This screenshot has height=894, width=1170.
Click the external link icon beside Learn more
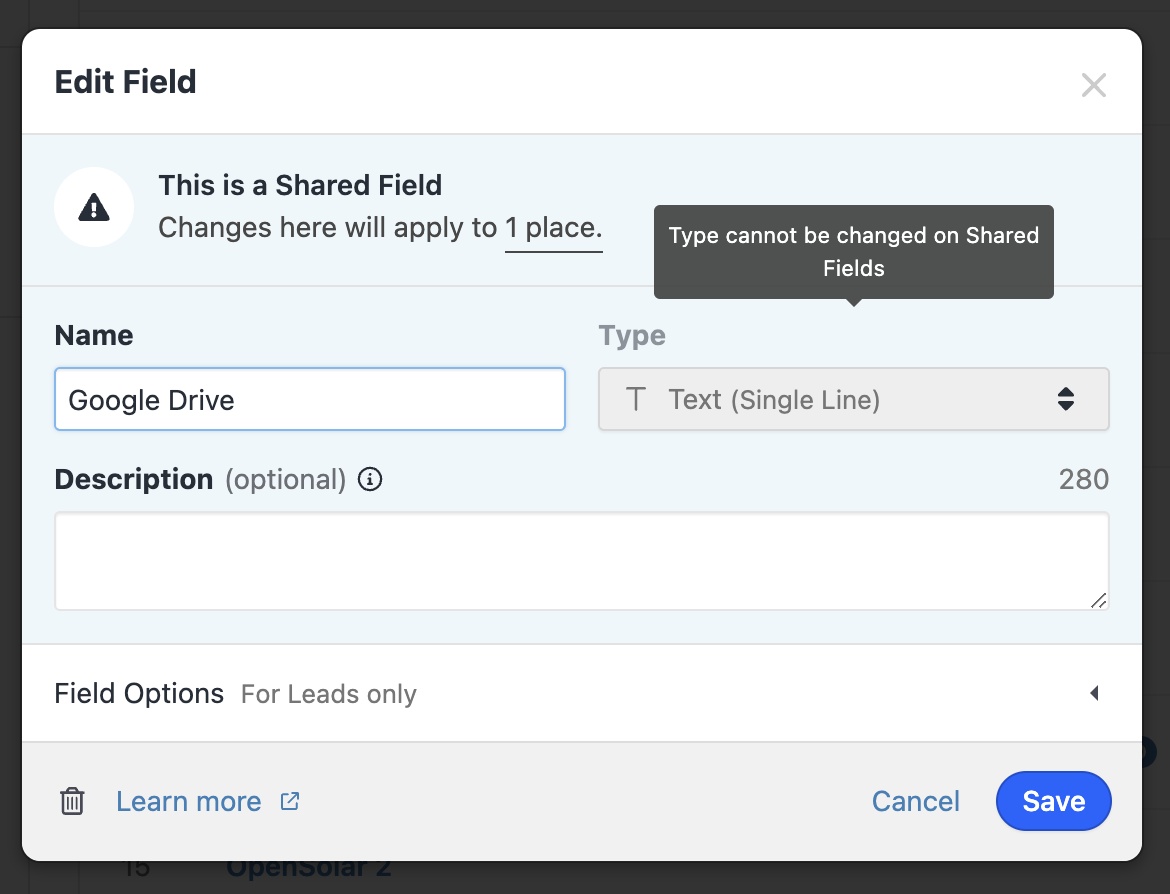[x=290, y=800]
